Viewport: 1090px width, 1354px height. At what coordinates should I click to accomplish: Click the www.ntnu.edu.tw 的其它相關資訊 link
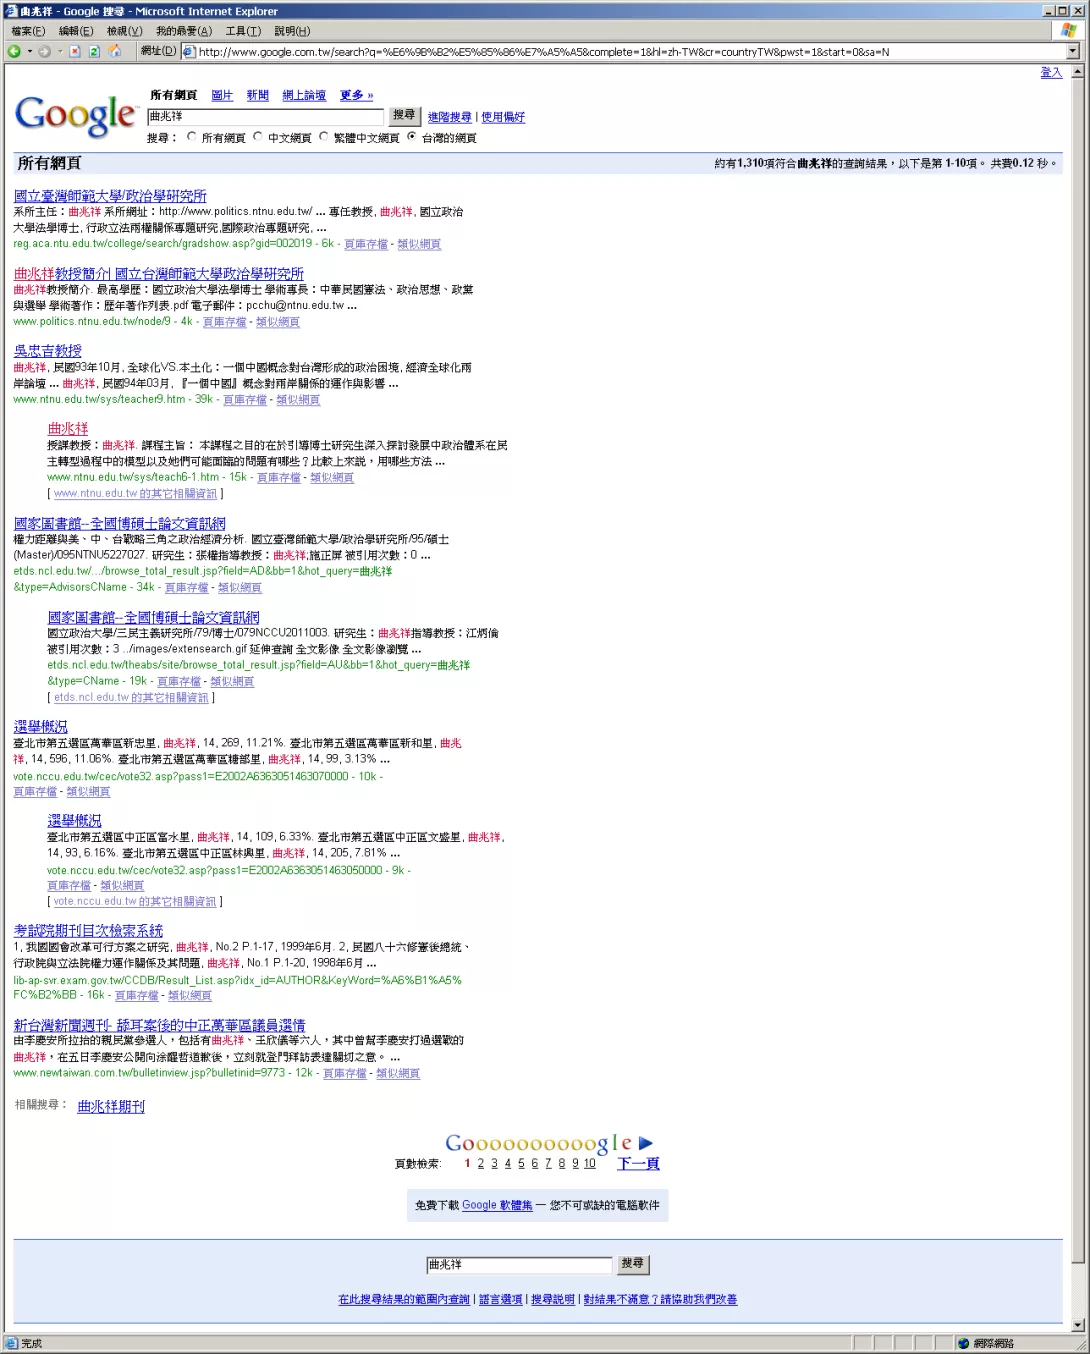tap(135, 493)
